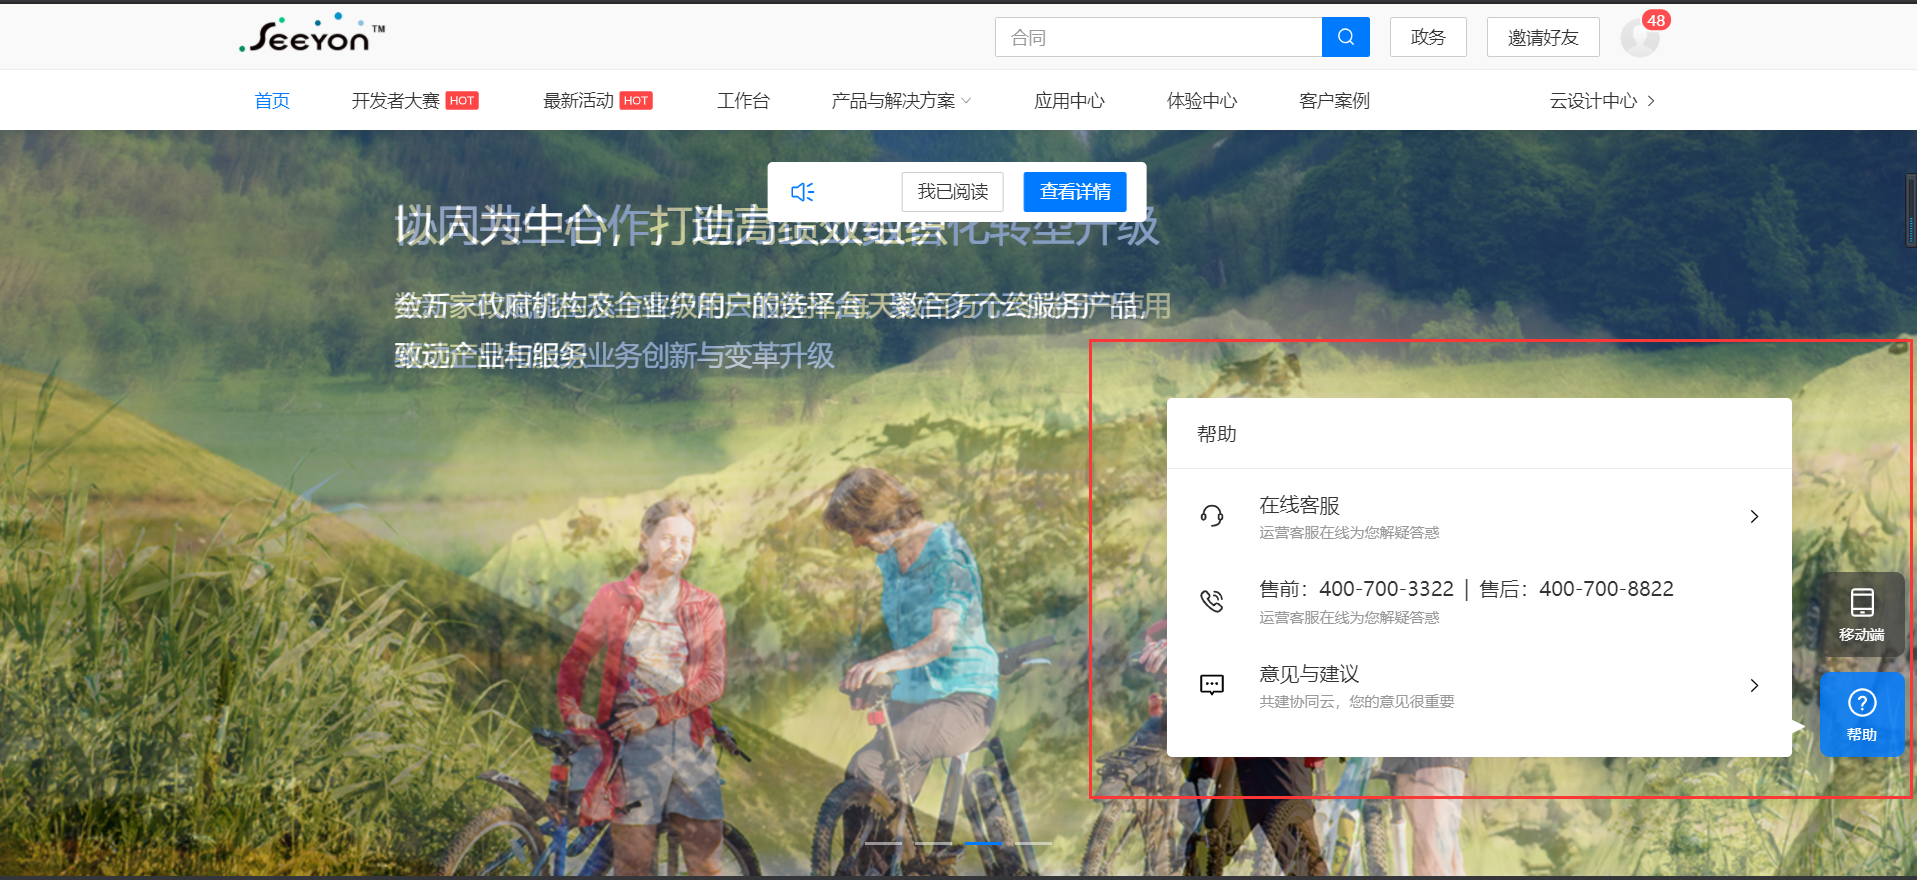The width and height of the screenshot is (1917, 880).
Task: Select the active blue carousel indicator
Action: [983, 843]
